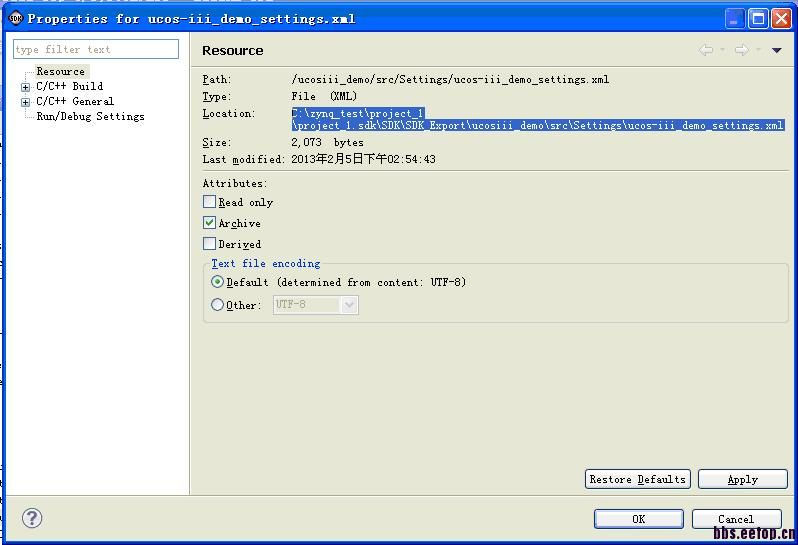Image resolution: width=798 pixels, height=545 pixels.
Task: Select Default encoding radio button
Action: [x=217, y=281]
